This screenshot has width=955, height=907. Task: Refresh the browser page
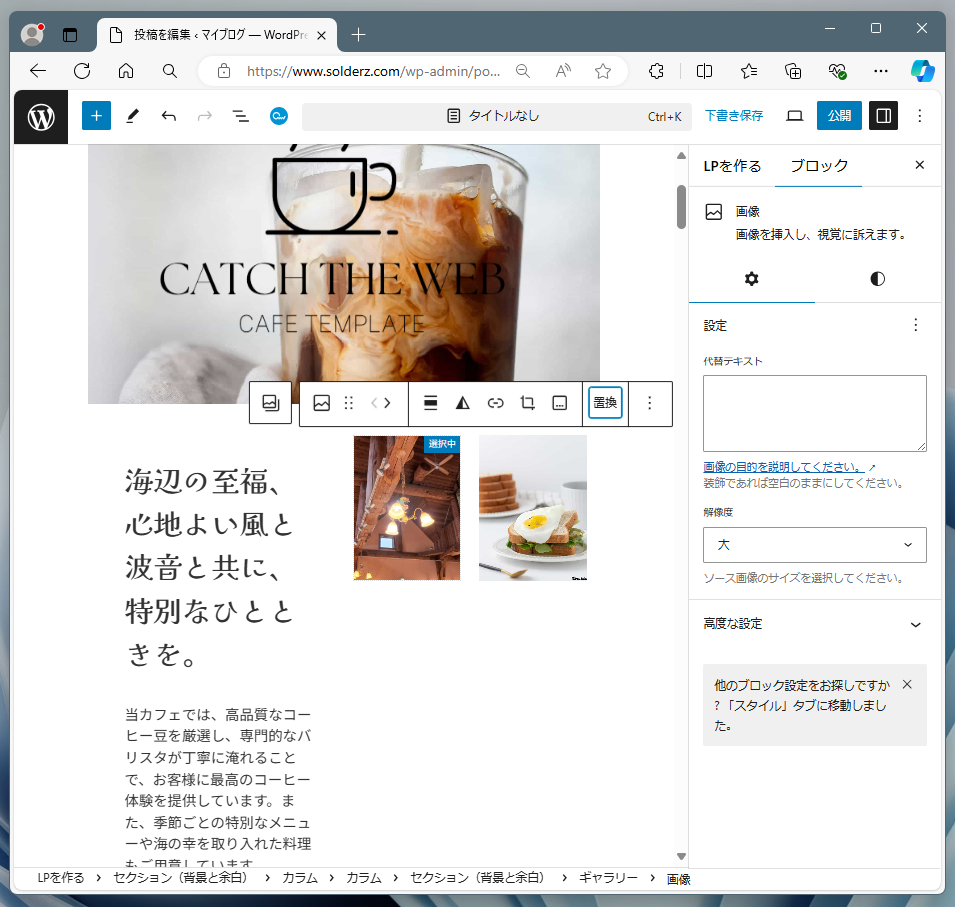82,71
